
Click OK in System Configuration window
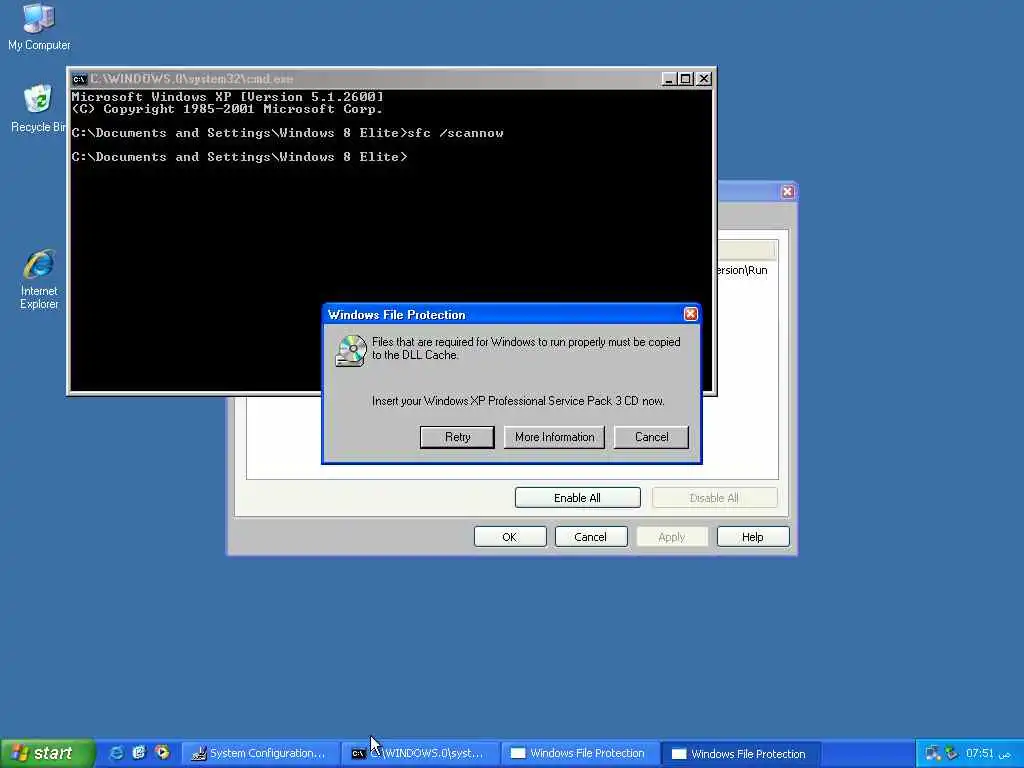coord(510,537)
